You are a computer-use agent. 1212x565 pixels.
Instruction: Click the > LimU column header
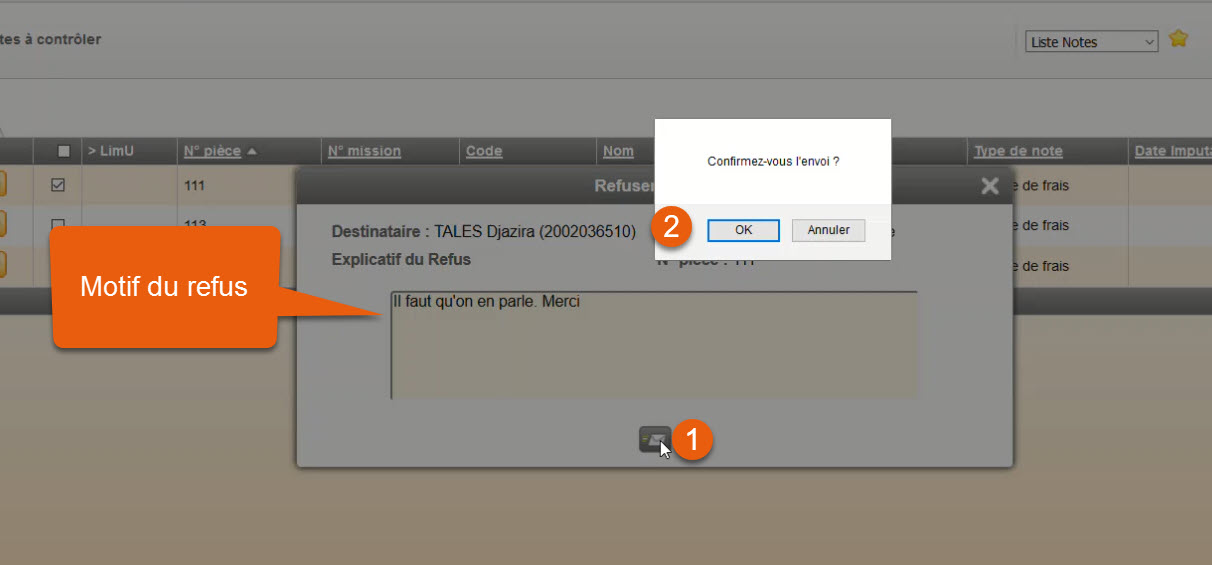(110, 151)
